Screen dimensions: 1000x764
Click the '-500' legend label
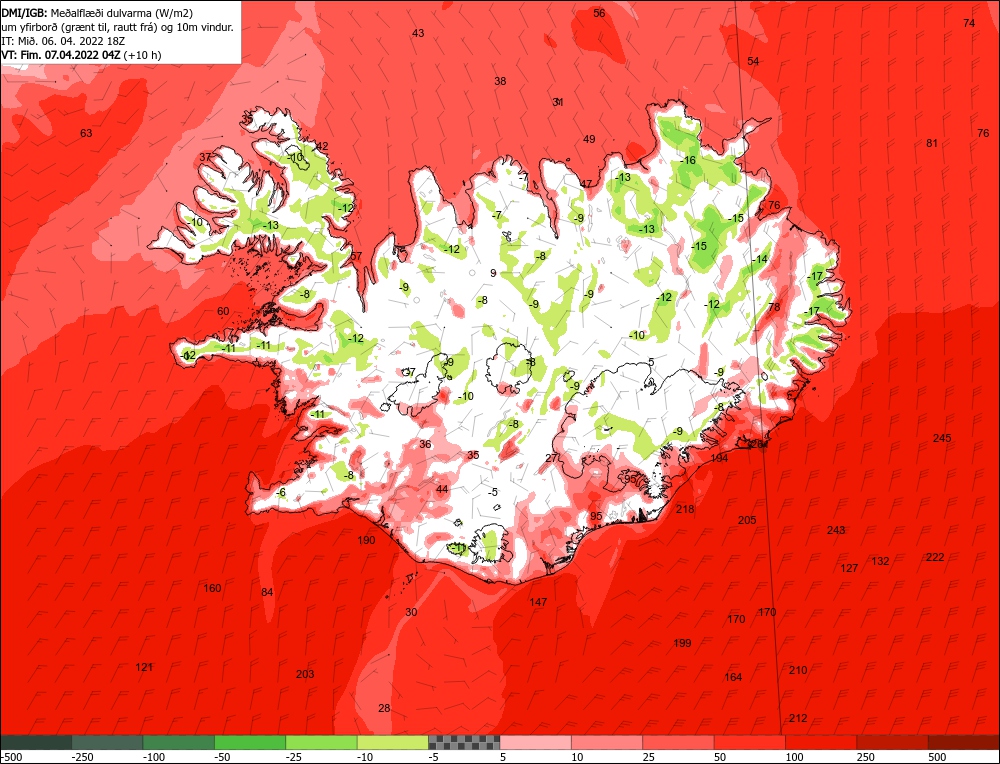click(x=11, y=757)
